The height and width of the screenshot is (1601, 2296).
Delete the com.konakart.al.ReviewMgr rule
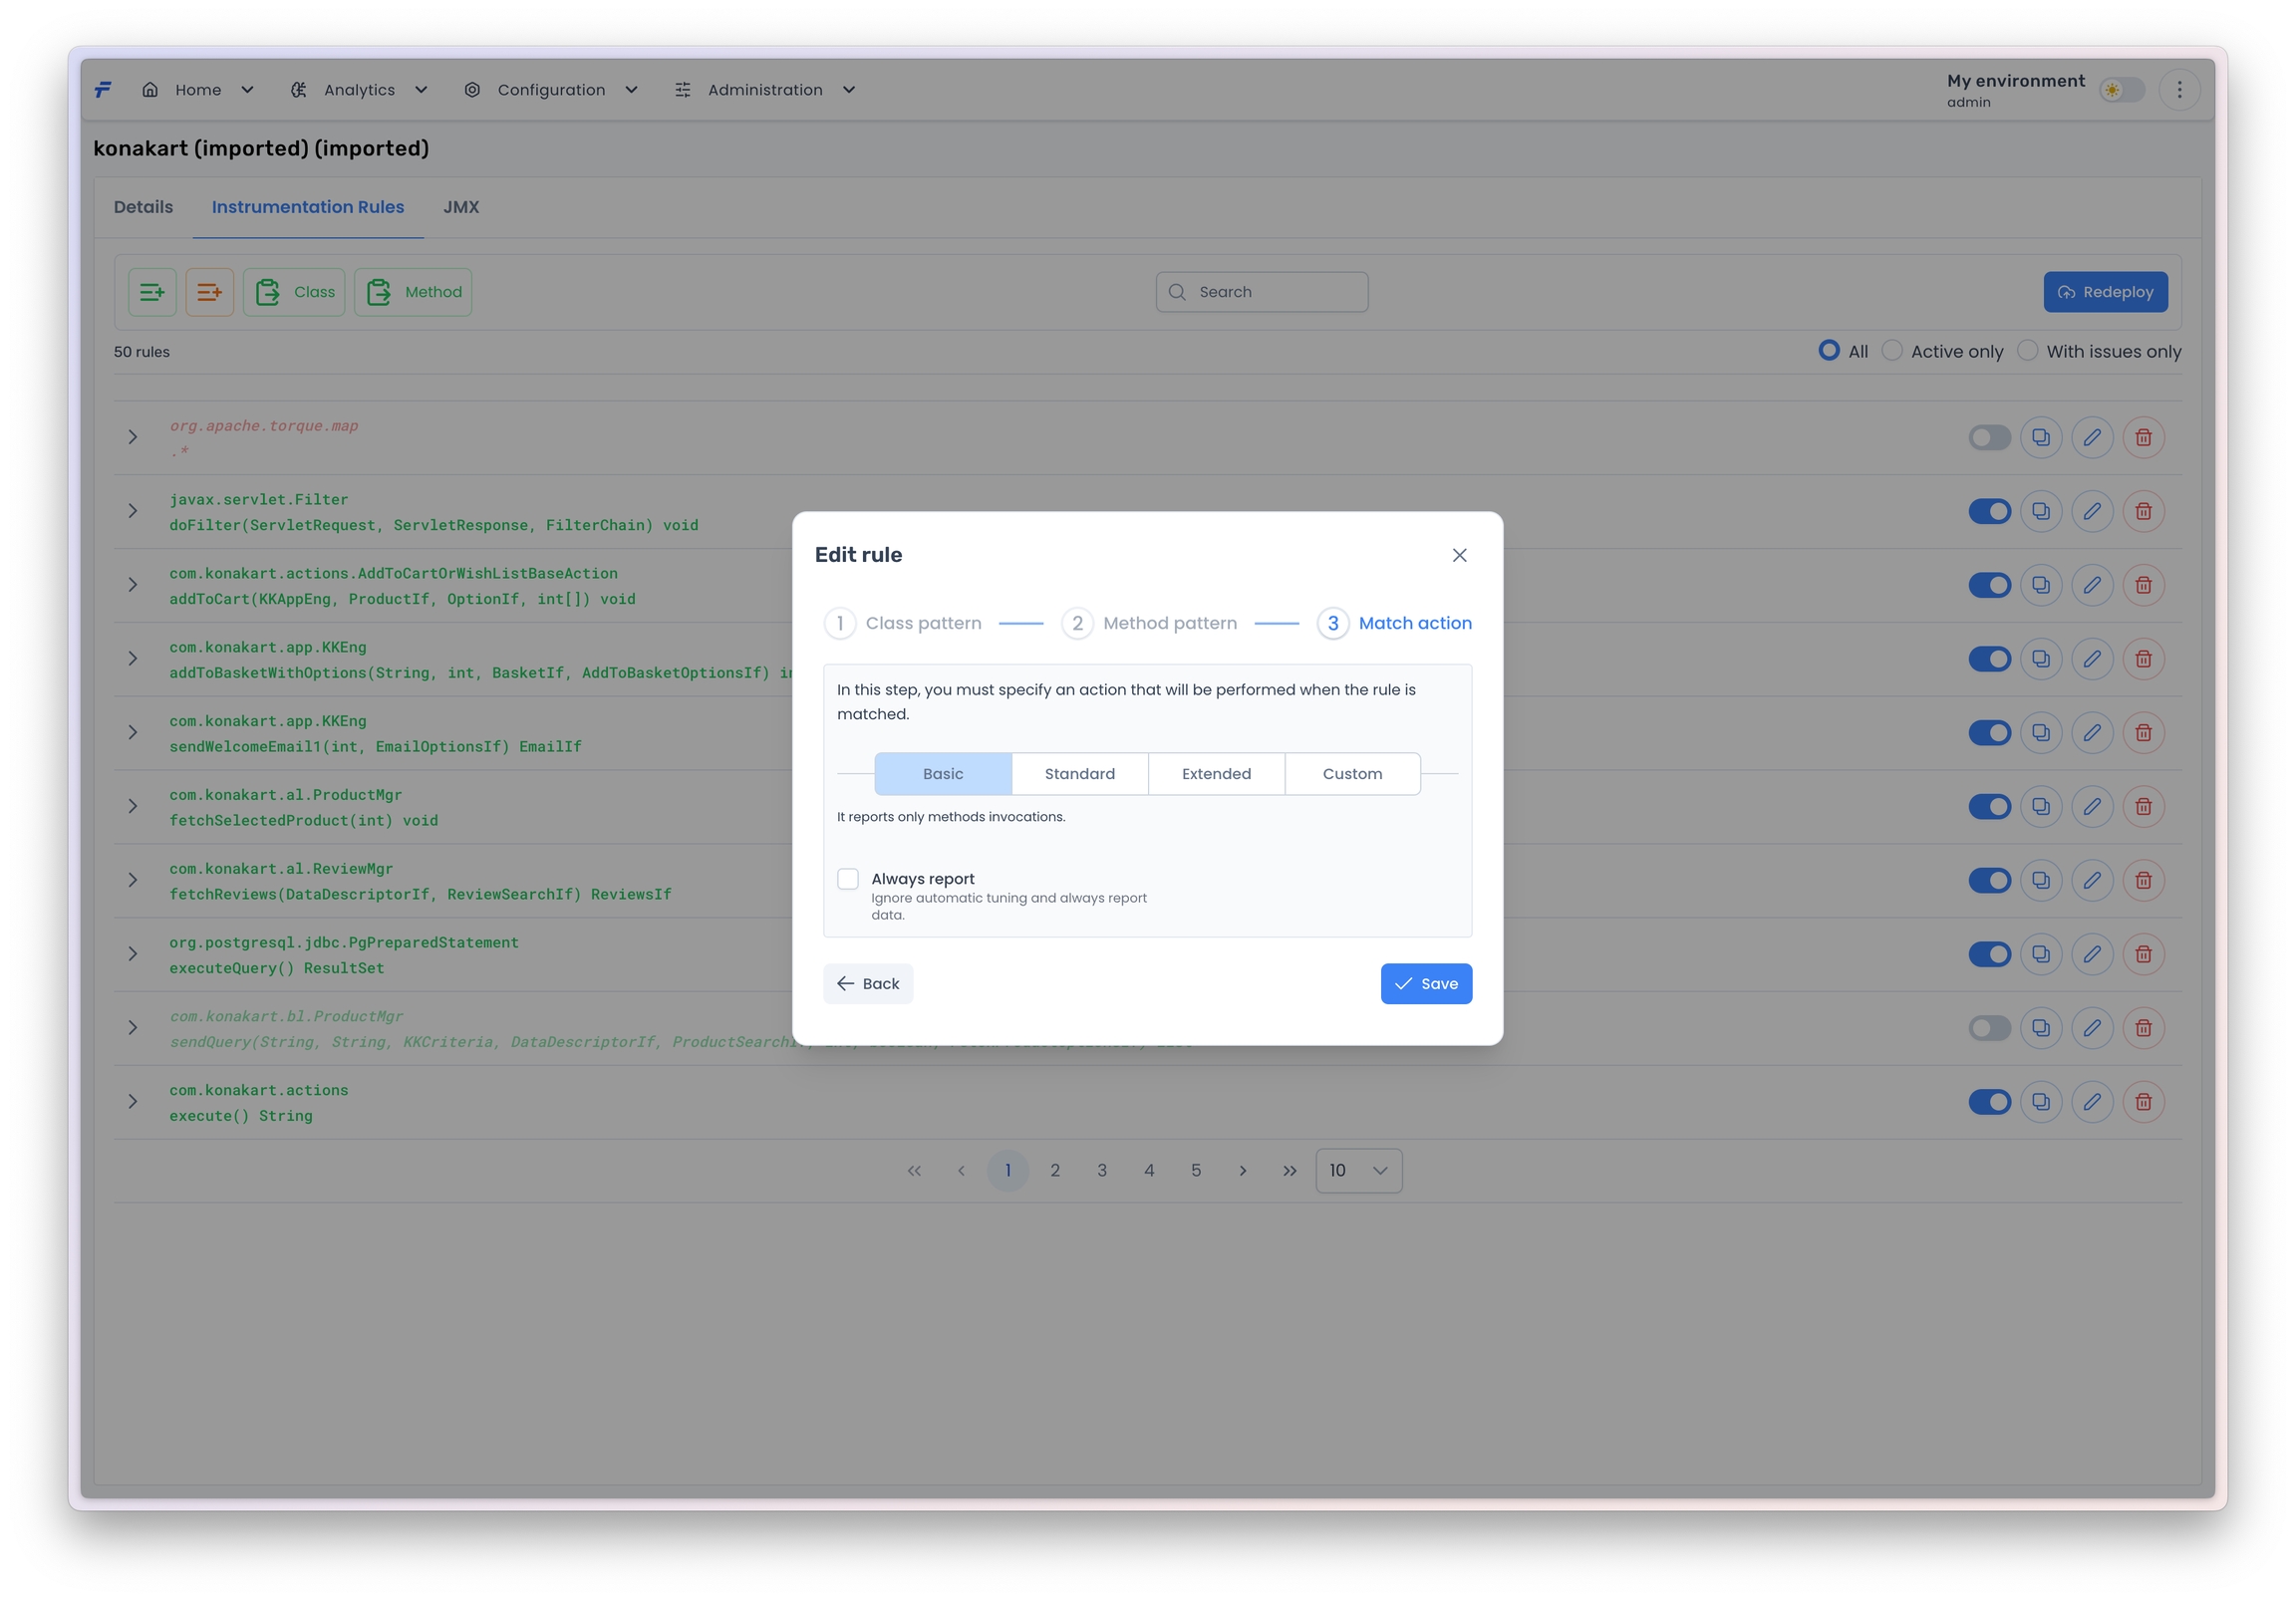click(x=2143, y=880)
